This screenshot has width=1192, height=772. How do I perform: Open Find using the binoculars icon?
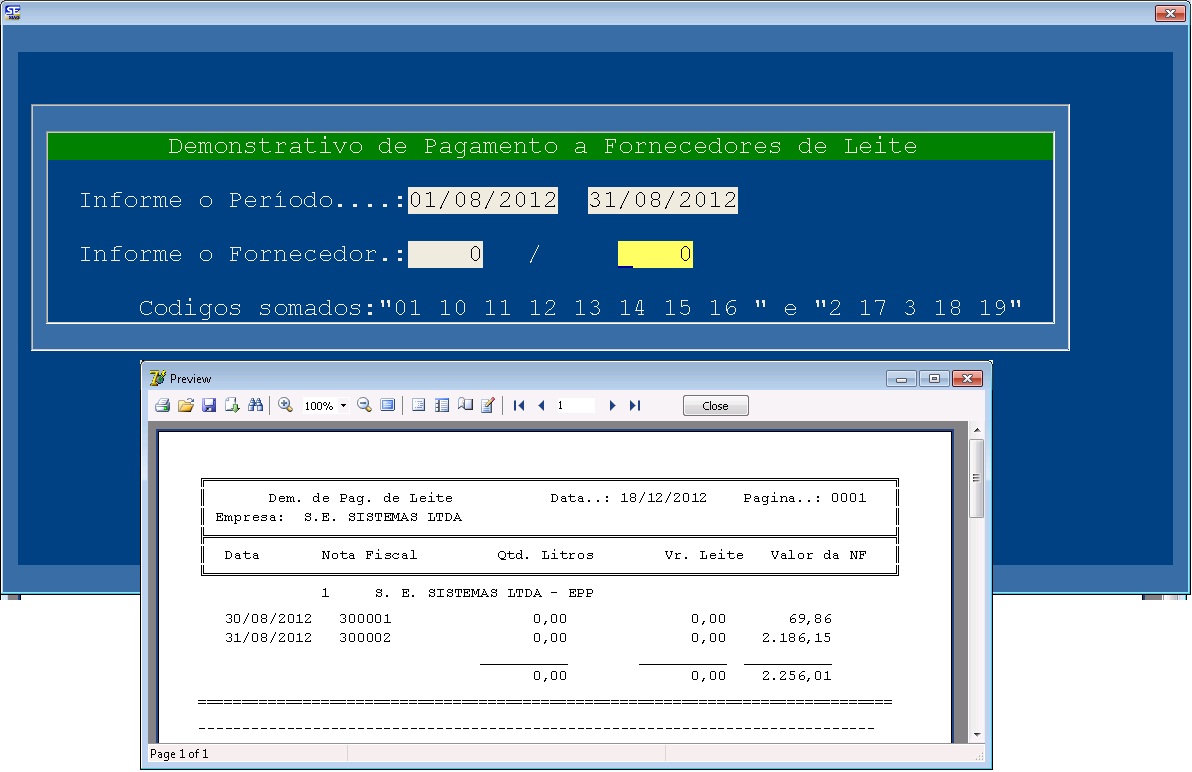pyautogui.click(x=256, y=406)
